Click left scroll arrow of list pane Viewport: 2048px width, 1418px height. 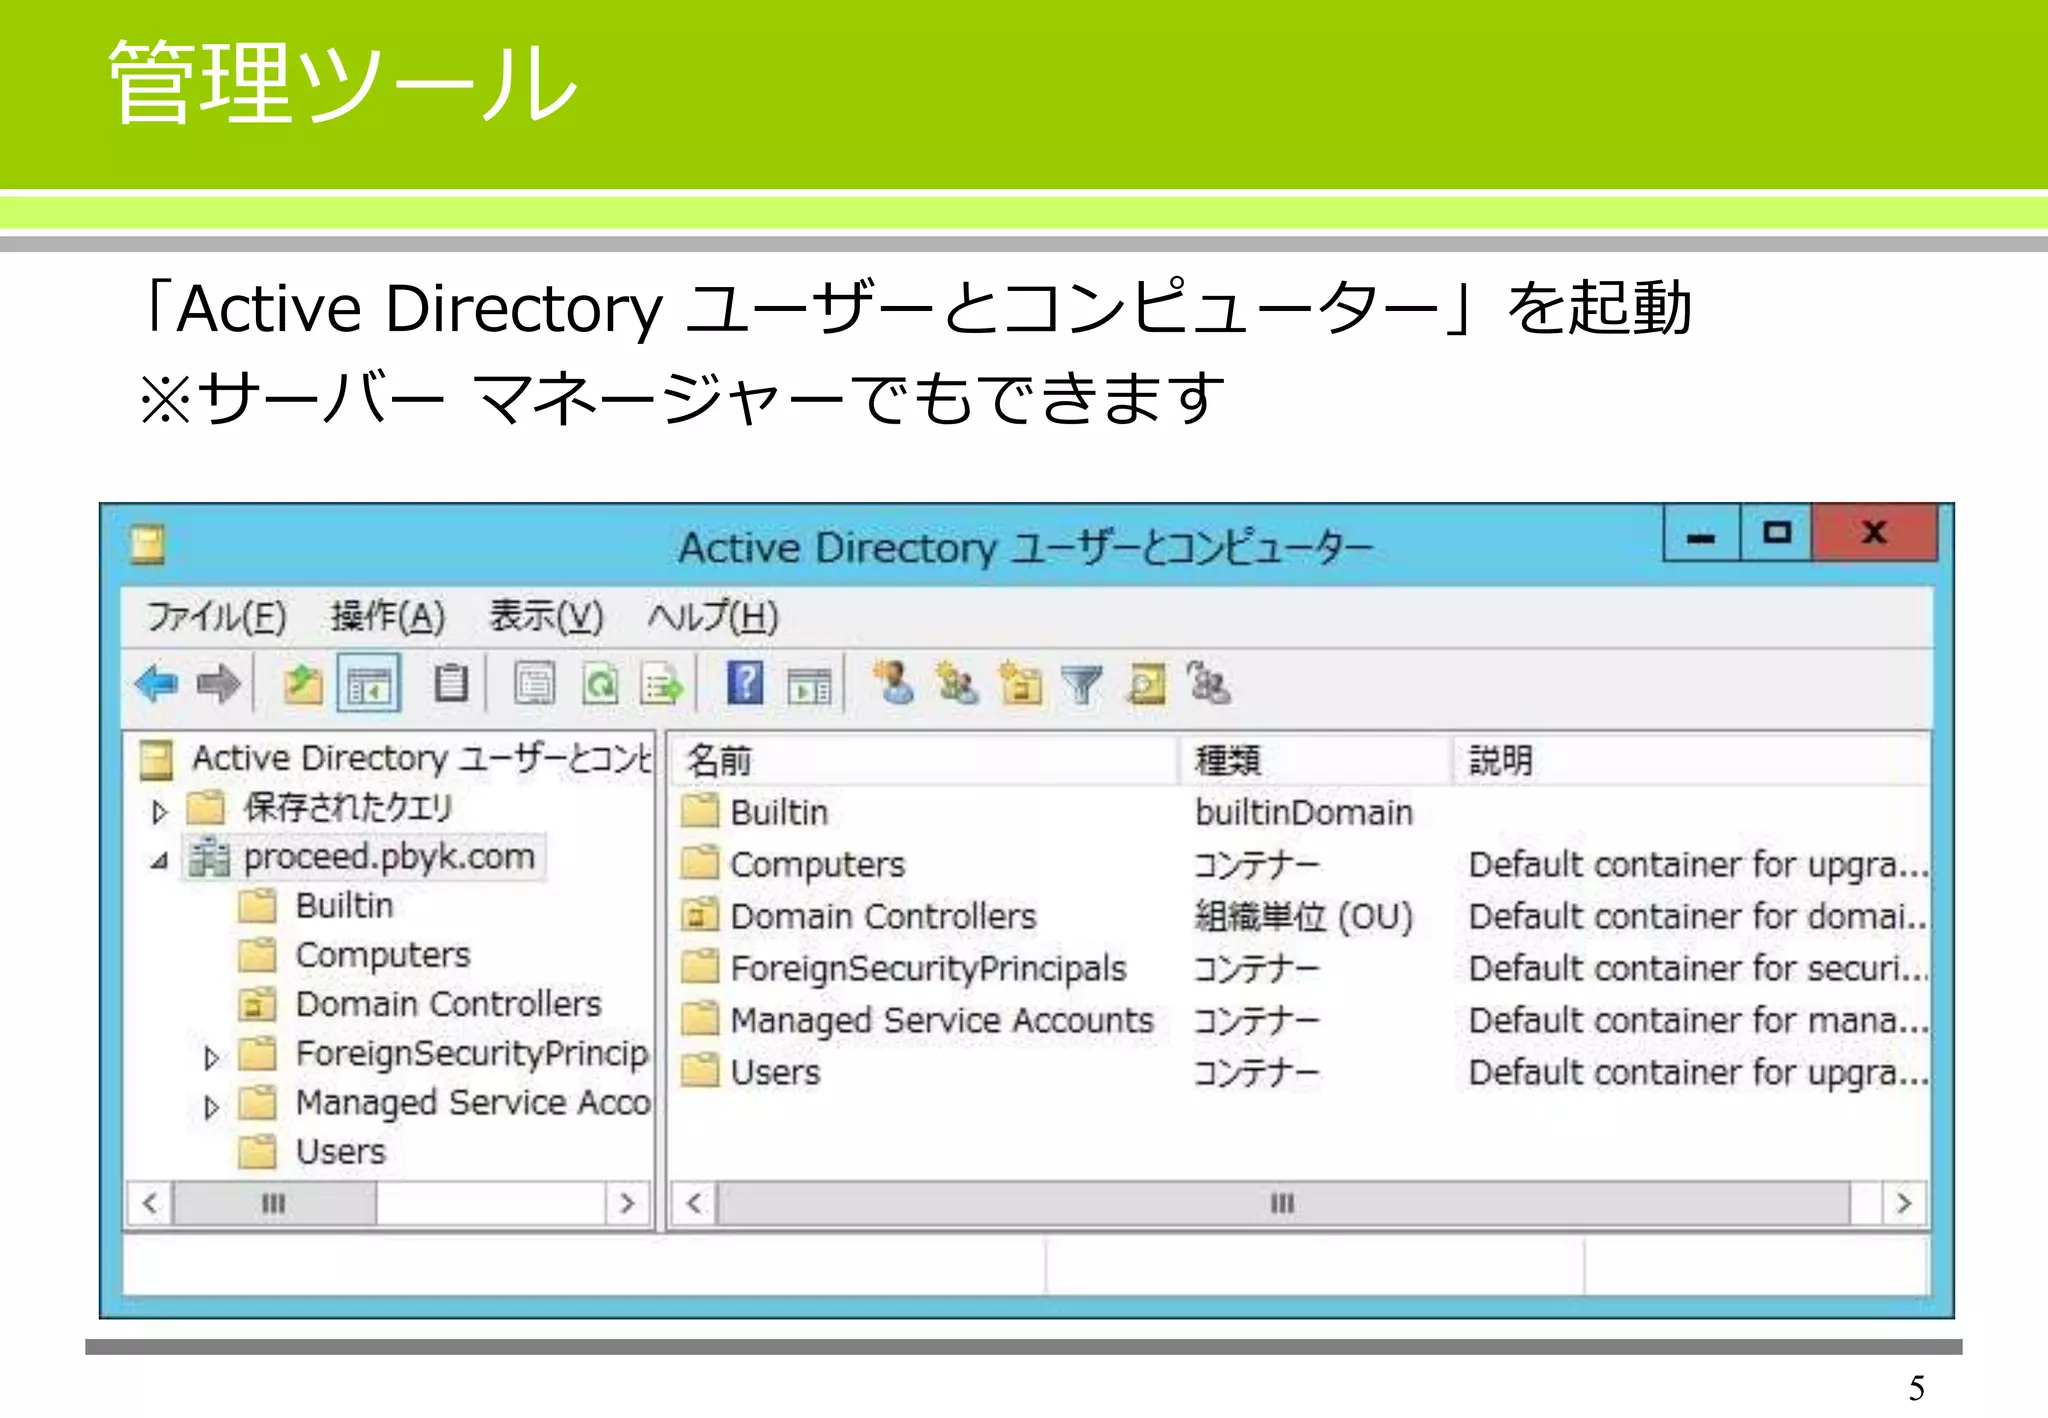pos(694,1203)
